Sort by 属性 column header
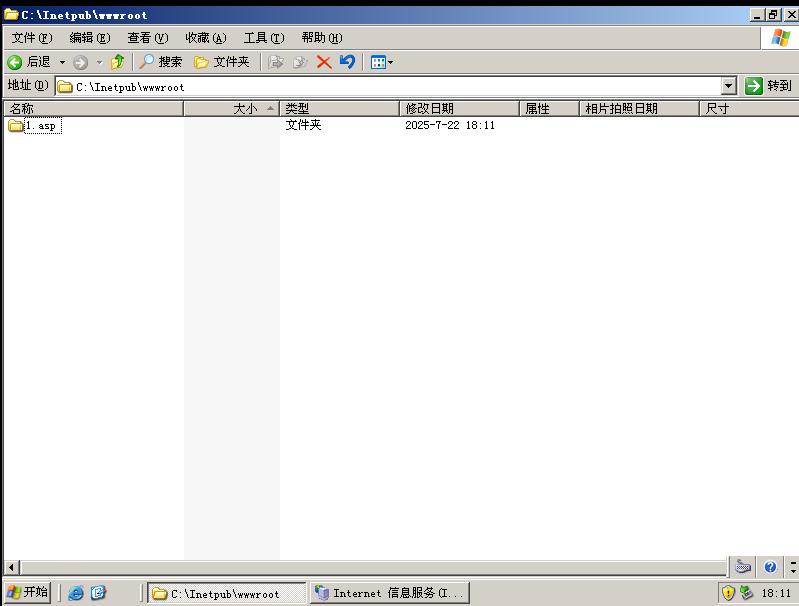Image resolution: width=799 pixels, height=606 pixels. (549, 109)
